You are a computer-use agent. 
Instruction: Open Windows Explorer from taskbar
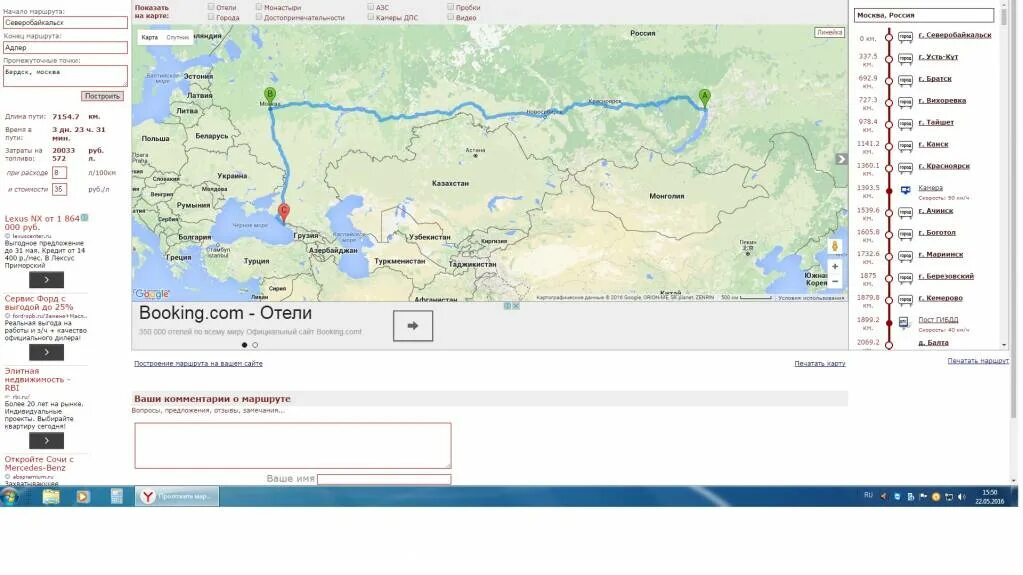click(51, 497)
